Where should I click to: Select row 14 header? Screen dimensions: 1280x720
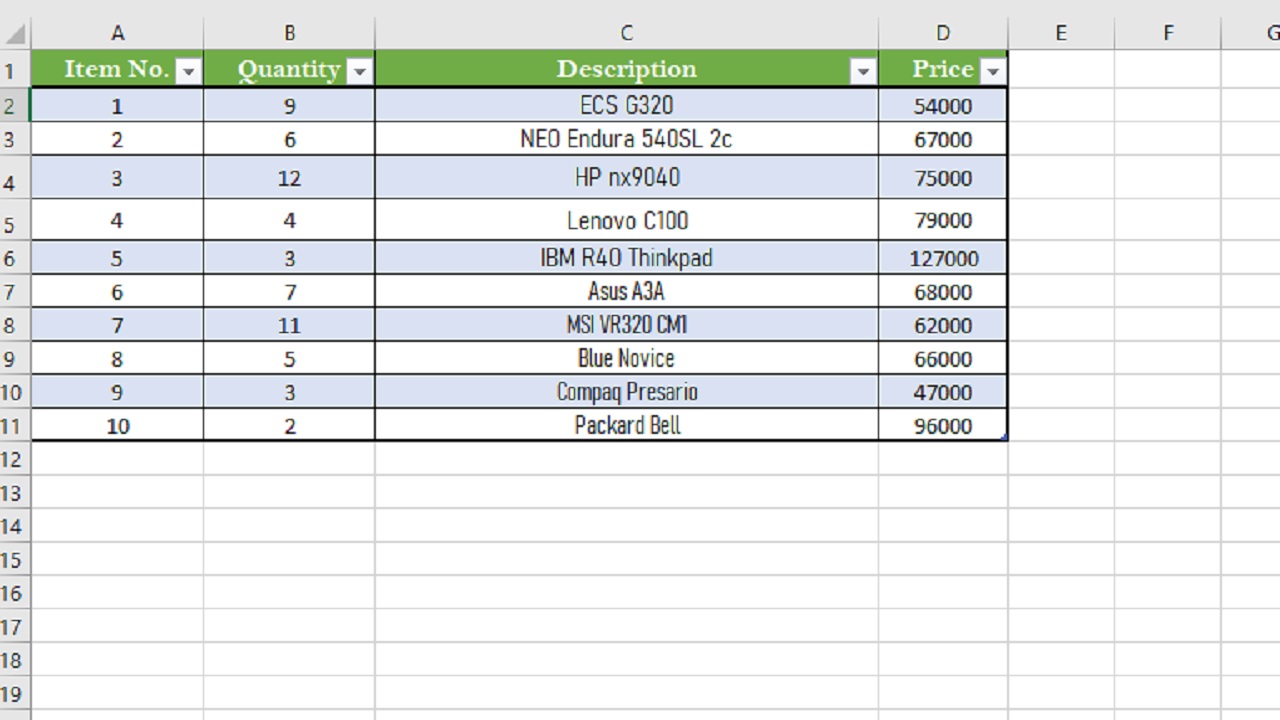click(15, 526)
